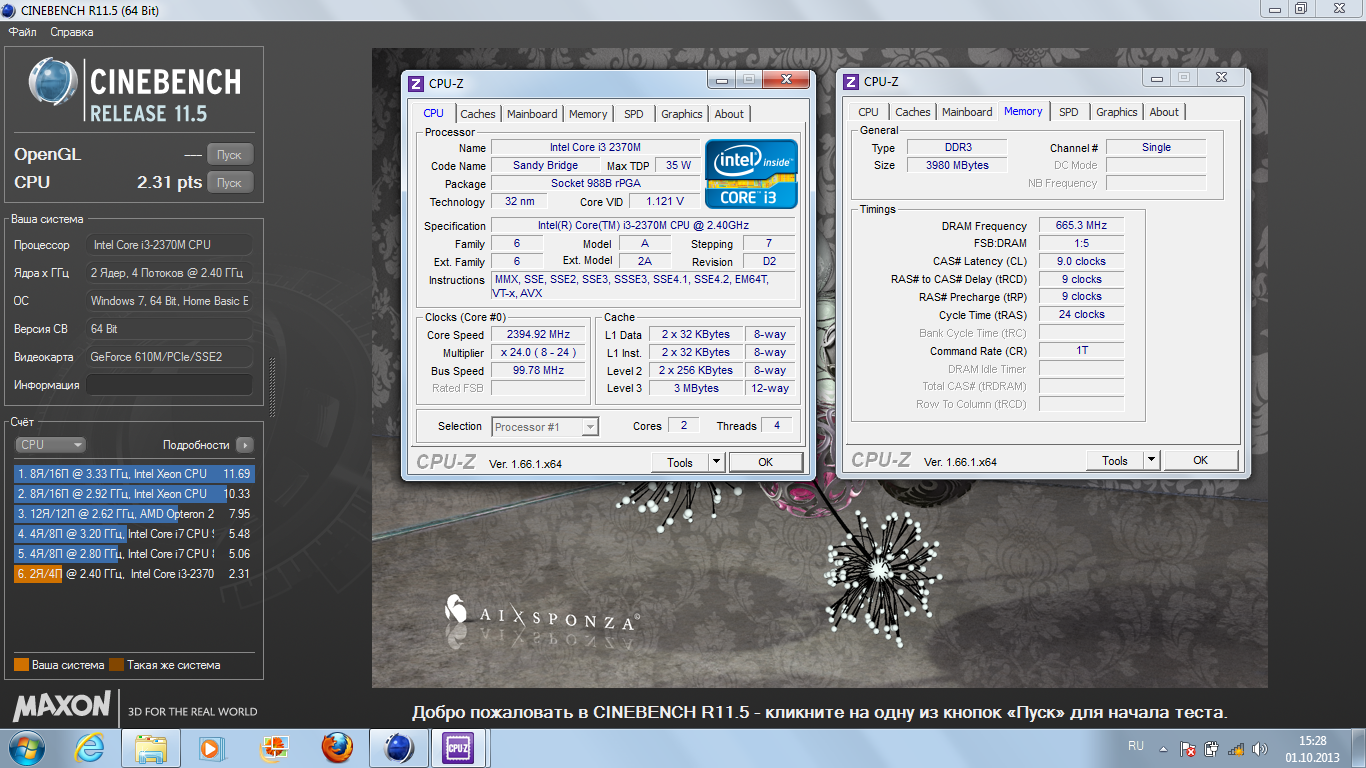
Task: Click OK in left CPU-Z window
Action: [x=766, y=462]
